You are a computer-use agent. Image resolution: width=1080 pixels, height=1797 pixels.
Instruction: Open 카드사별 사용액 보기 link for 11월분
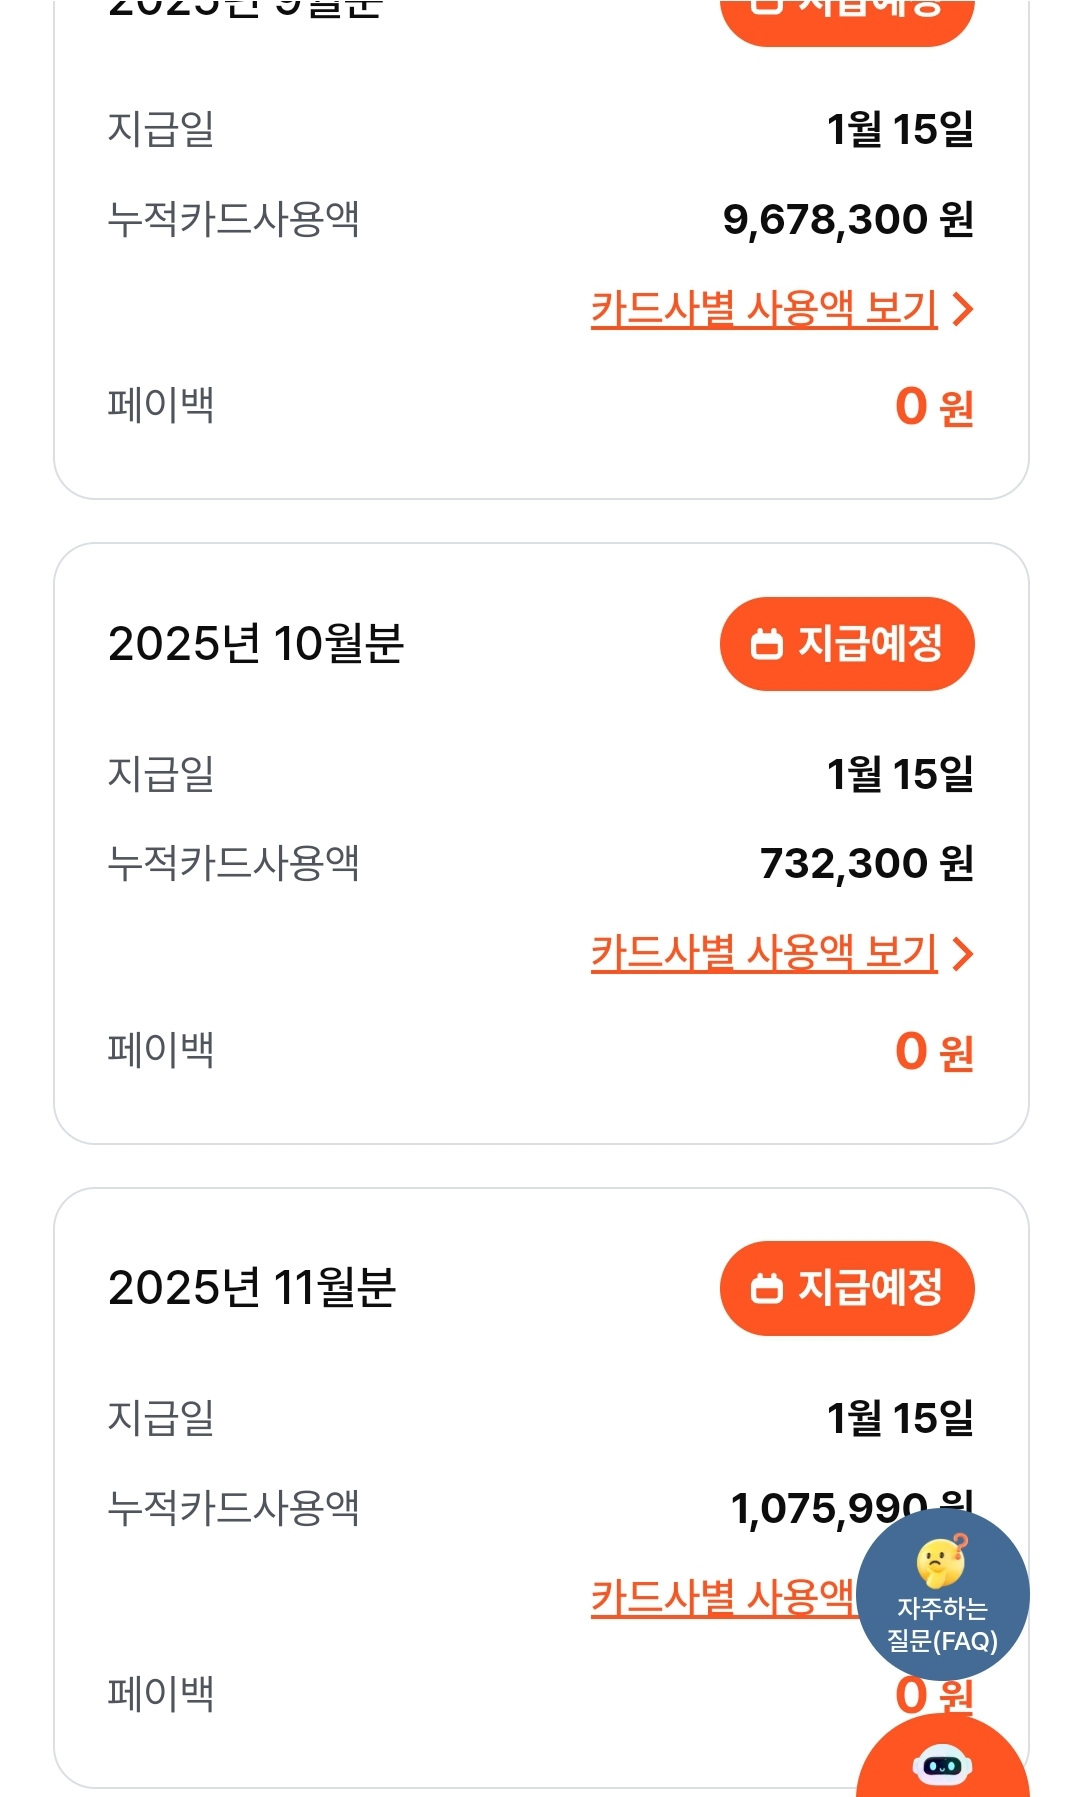click(x=722, y=1597)
